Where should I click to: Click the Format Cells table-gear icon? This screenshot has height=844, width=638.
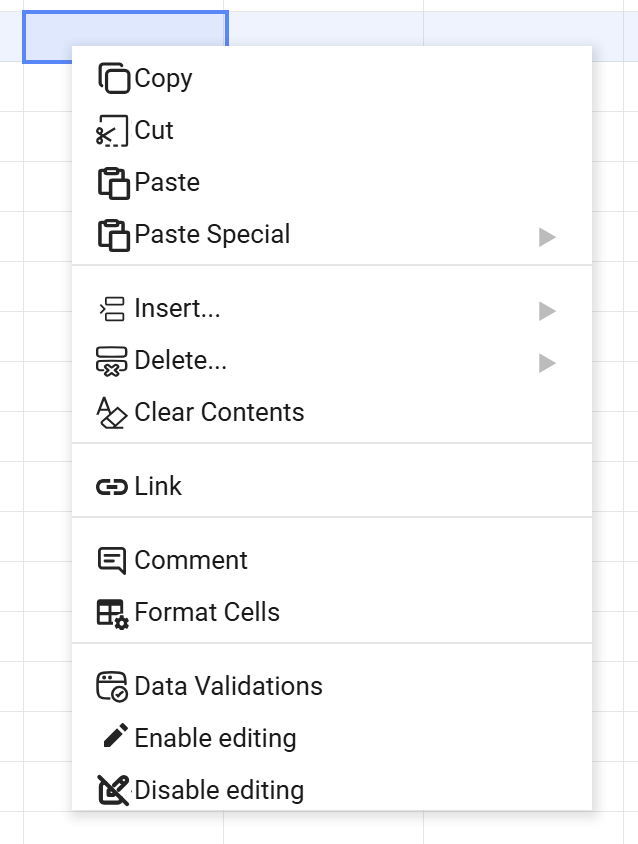113,613
